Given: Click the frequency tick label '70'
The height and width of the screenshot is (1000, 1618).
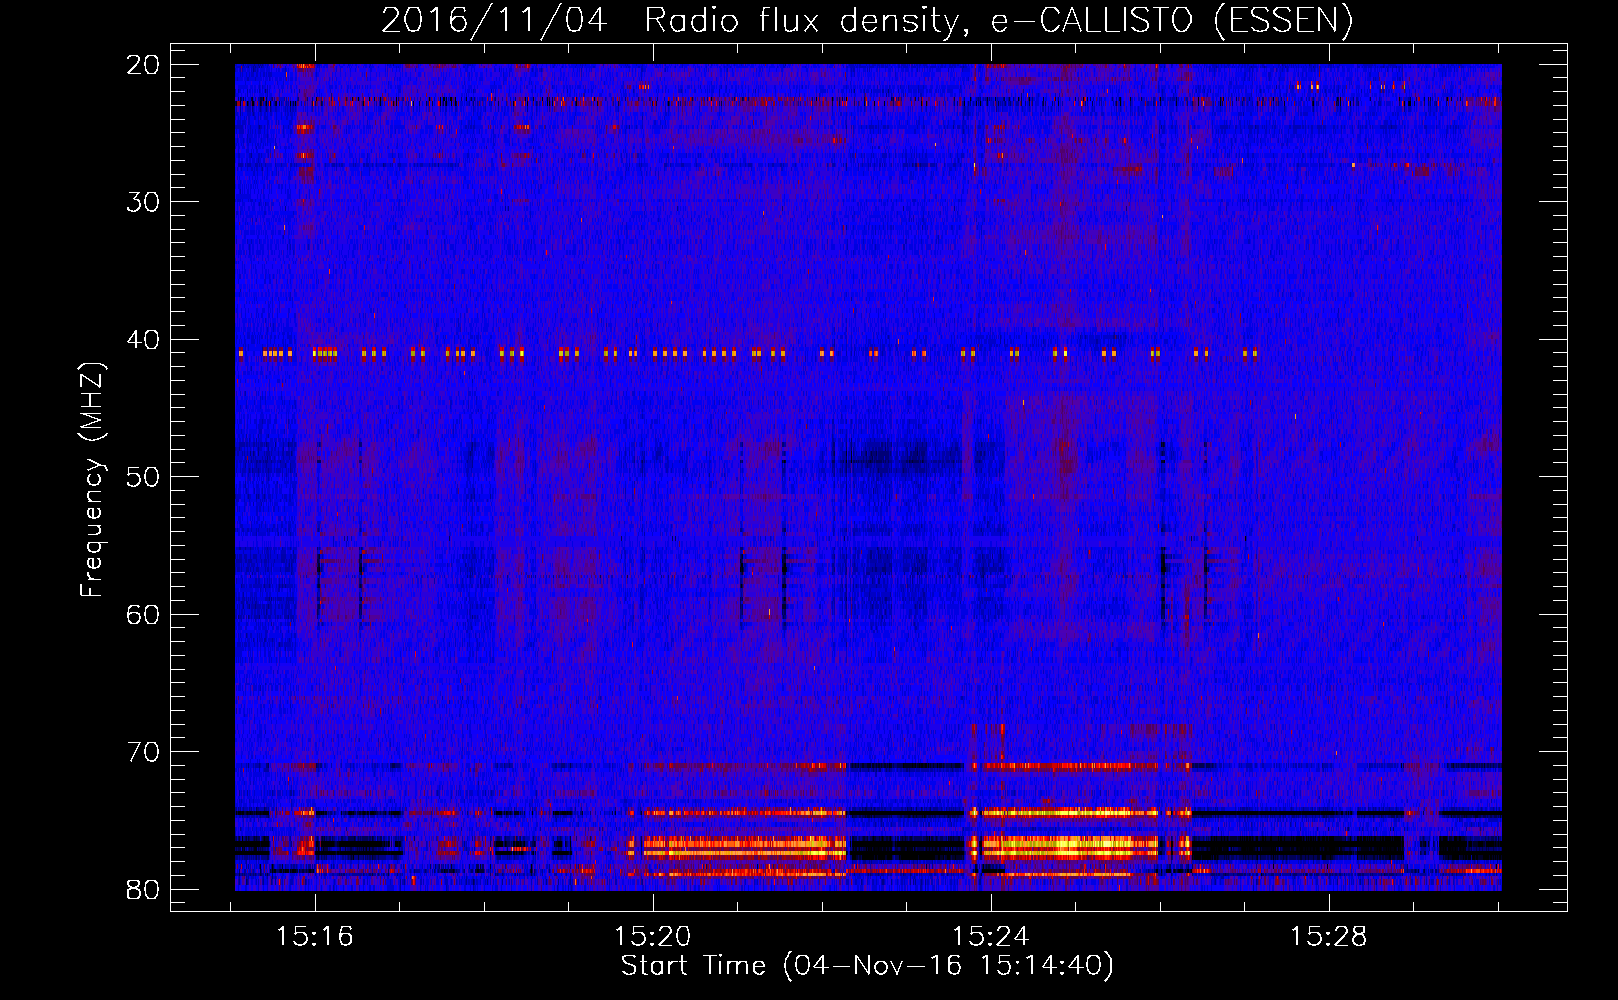Looking at the screenshot, I should click(144, 752).
